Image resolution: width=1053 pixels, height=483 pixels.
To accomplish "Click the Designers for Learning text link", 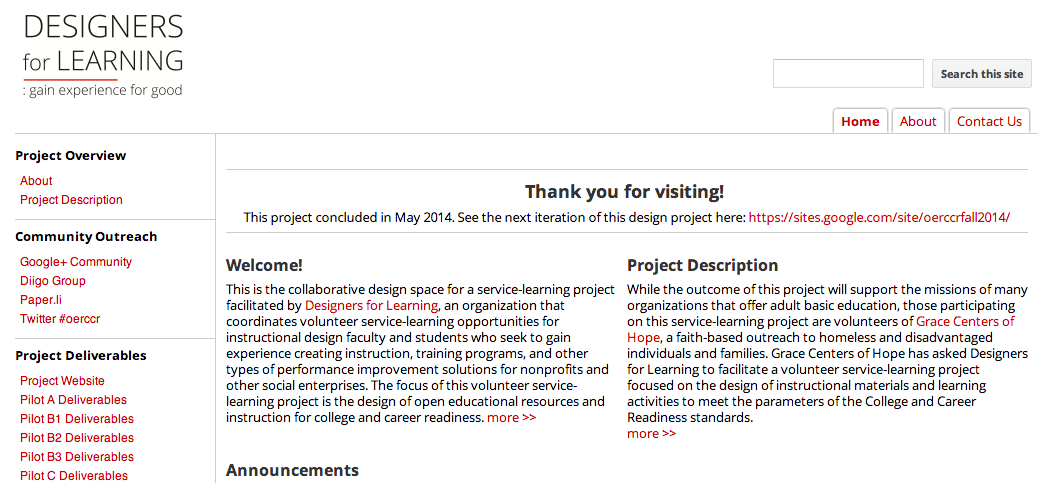I will coord(371,305).
